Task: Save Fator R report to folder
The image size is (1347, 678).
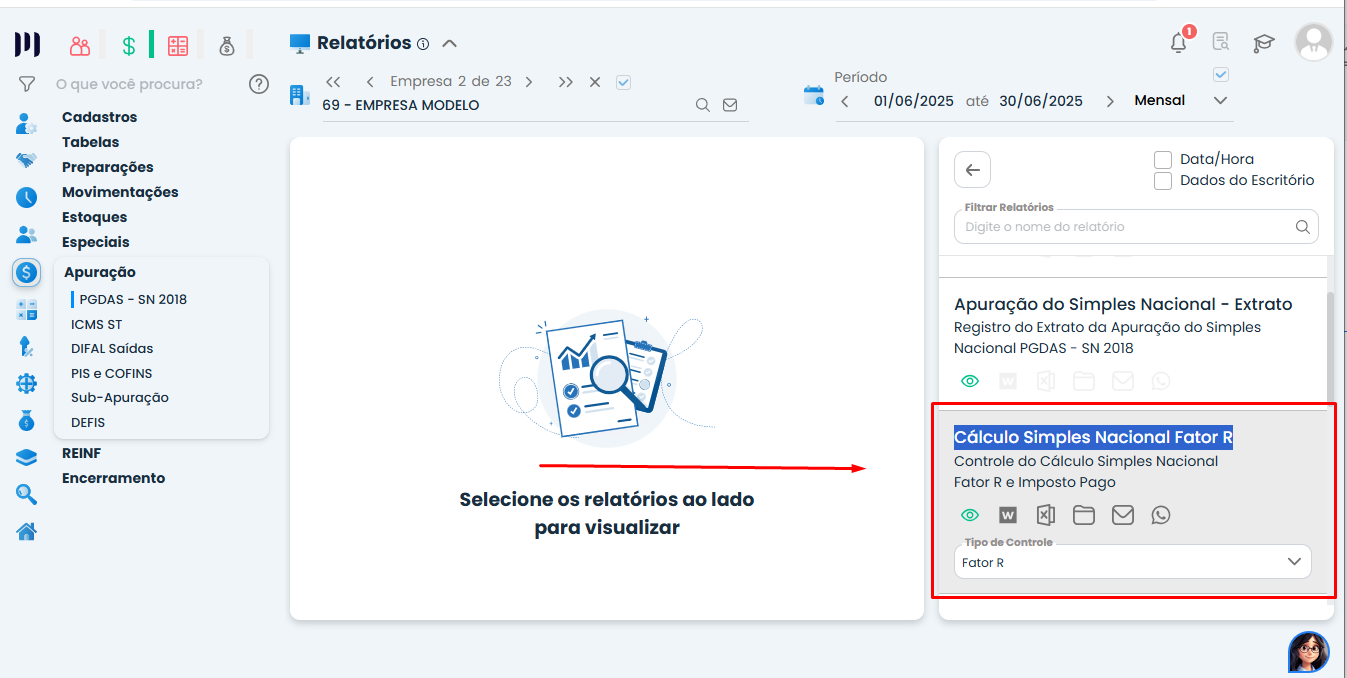Action: [x=1084, y=515]
